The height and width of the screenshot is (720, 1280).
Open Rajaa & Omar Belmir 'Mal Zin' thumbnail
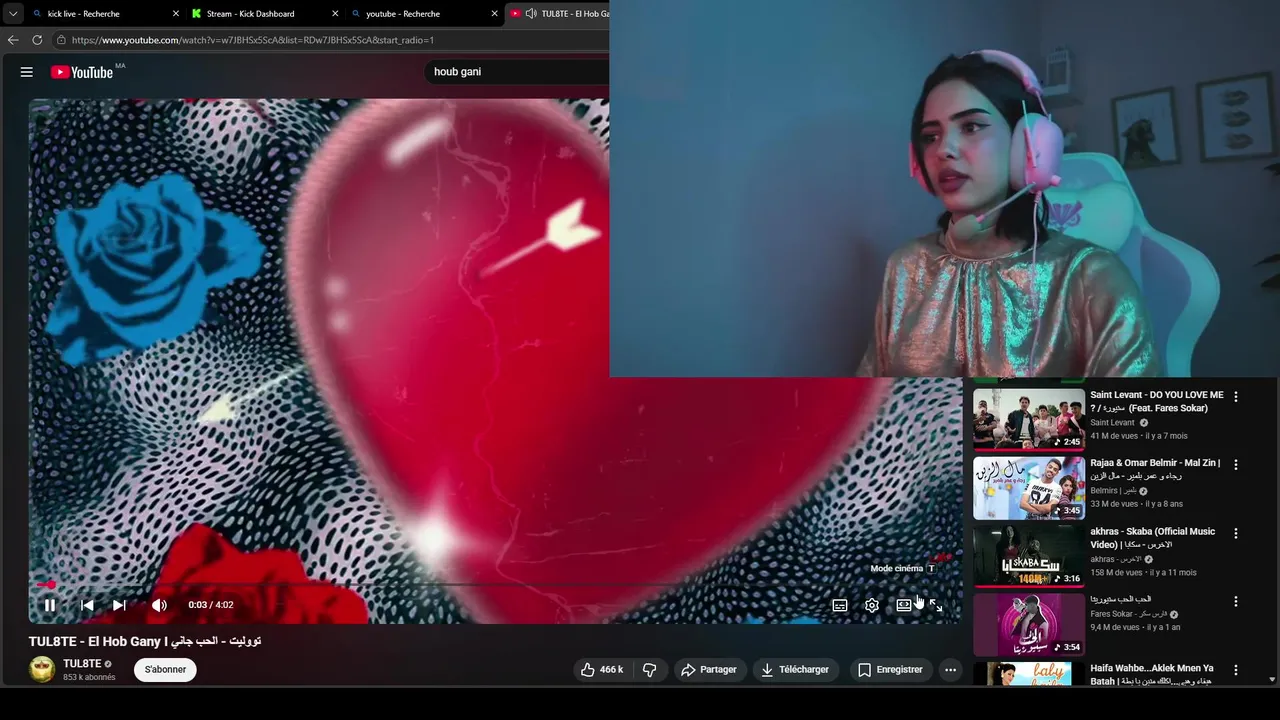tap(1029, 488)
